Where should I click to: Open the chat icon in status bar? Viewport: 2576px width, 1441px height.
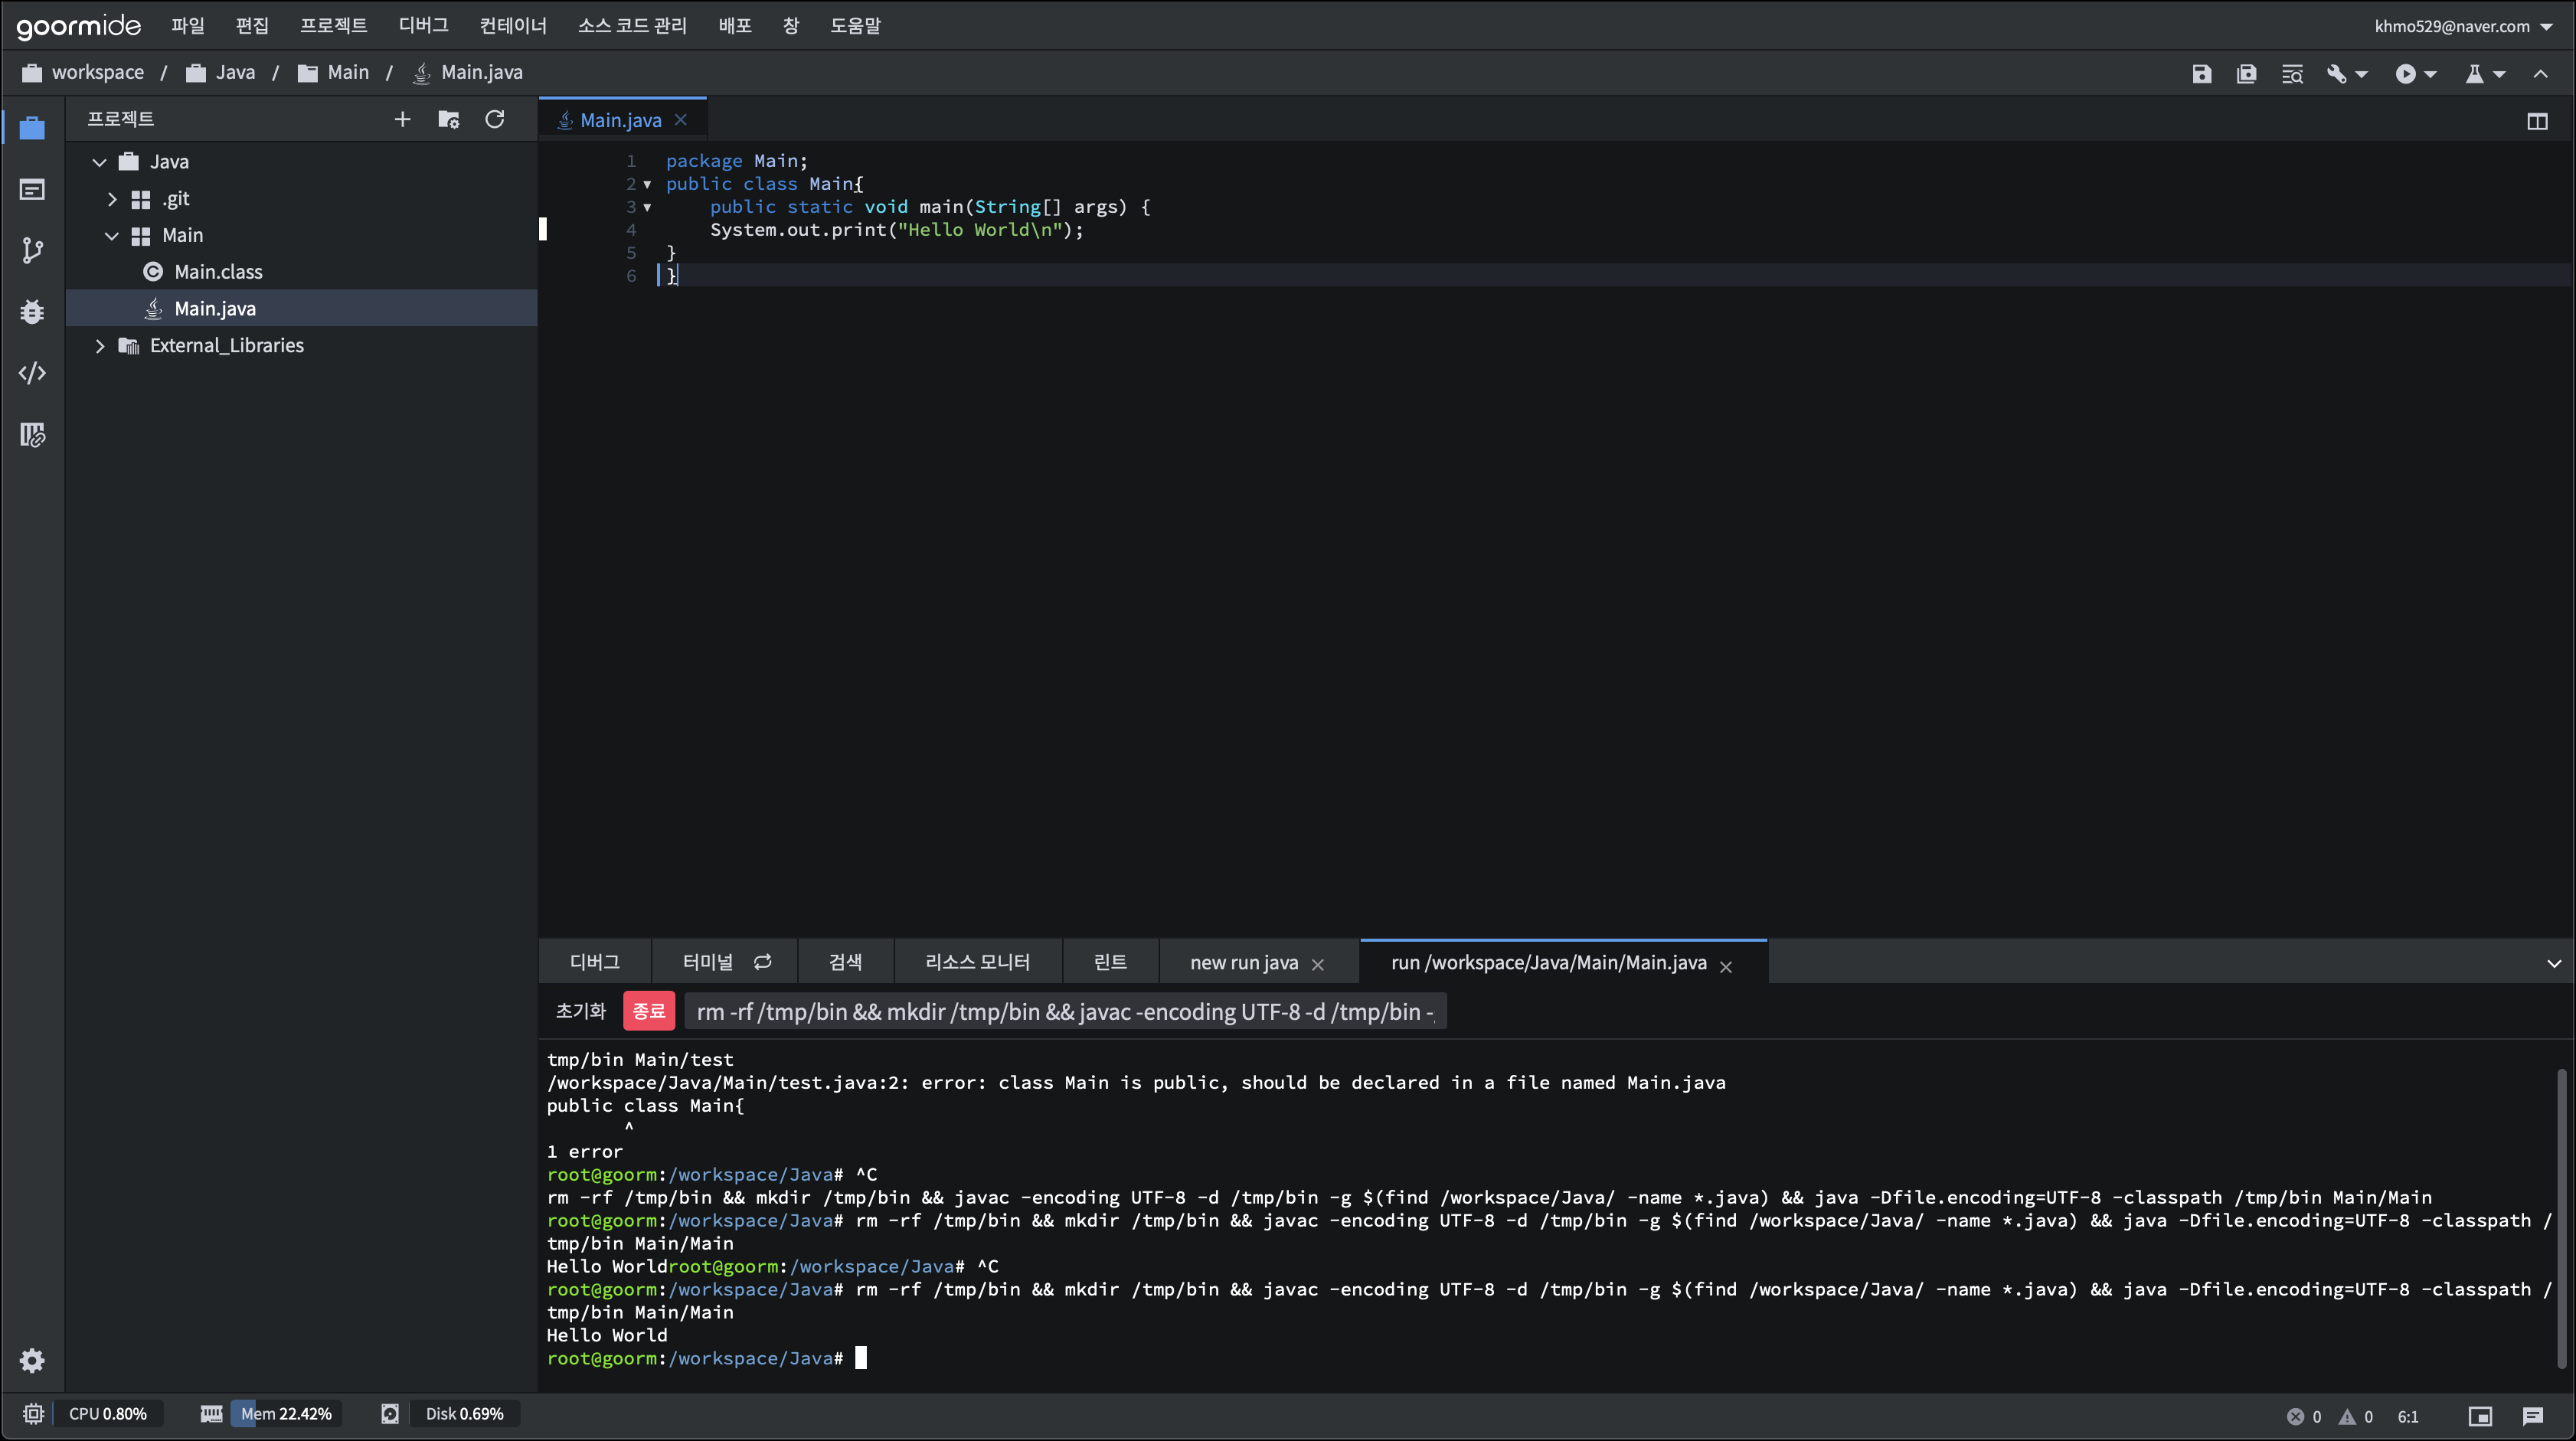point(2532,1415)
